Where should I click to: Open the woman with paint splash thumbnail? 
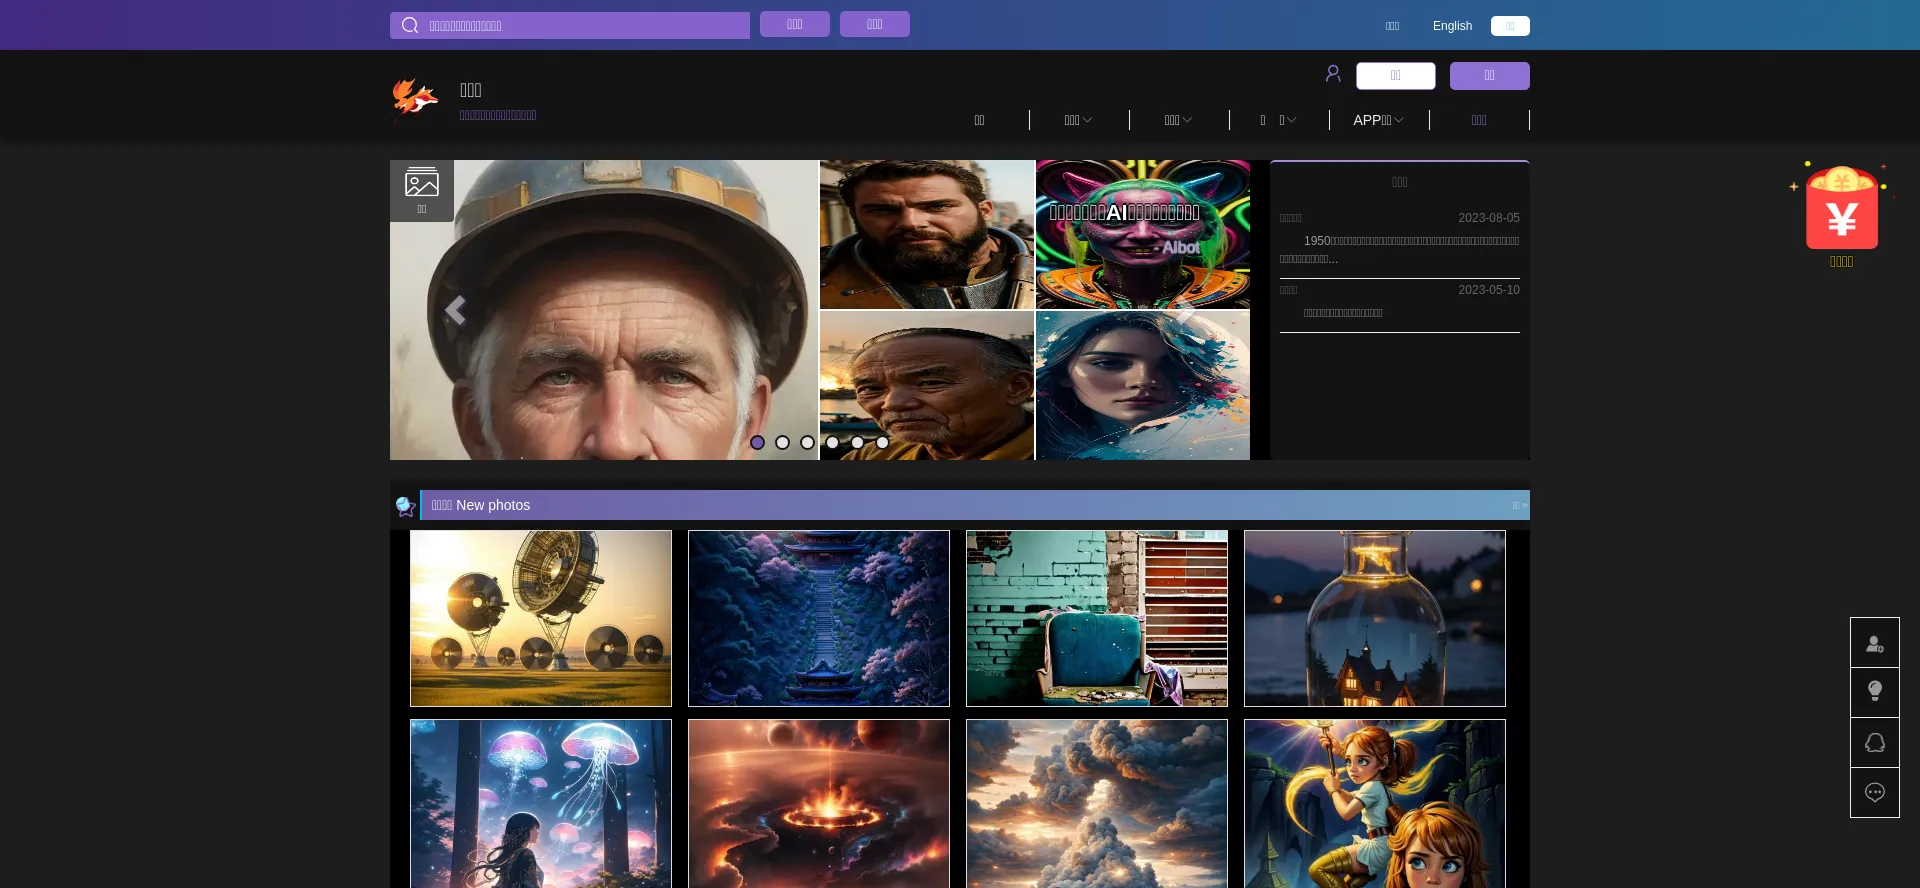1143,386
